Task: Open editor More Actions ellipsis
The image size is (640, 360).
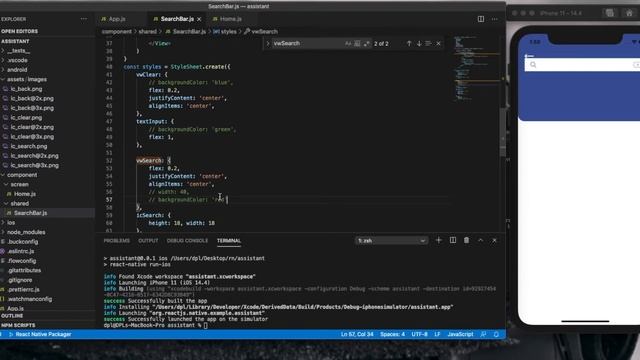Action: (x=495, y=19)
